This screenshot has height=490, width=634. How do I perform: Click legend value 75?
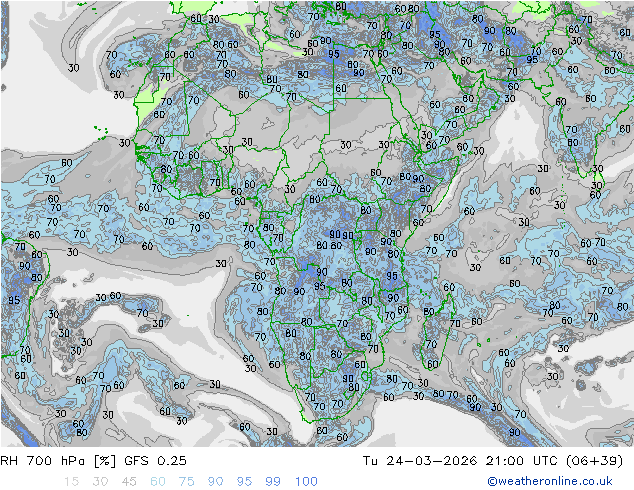coord(186,481)
